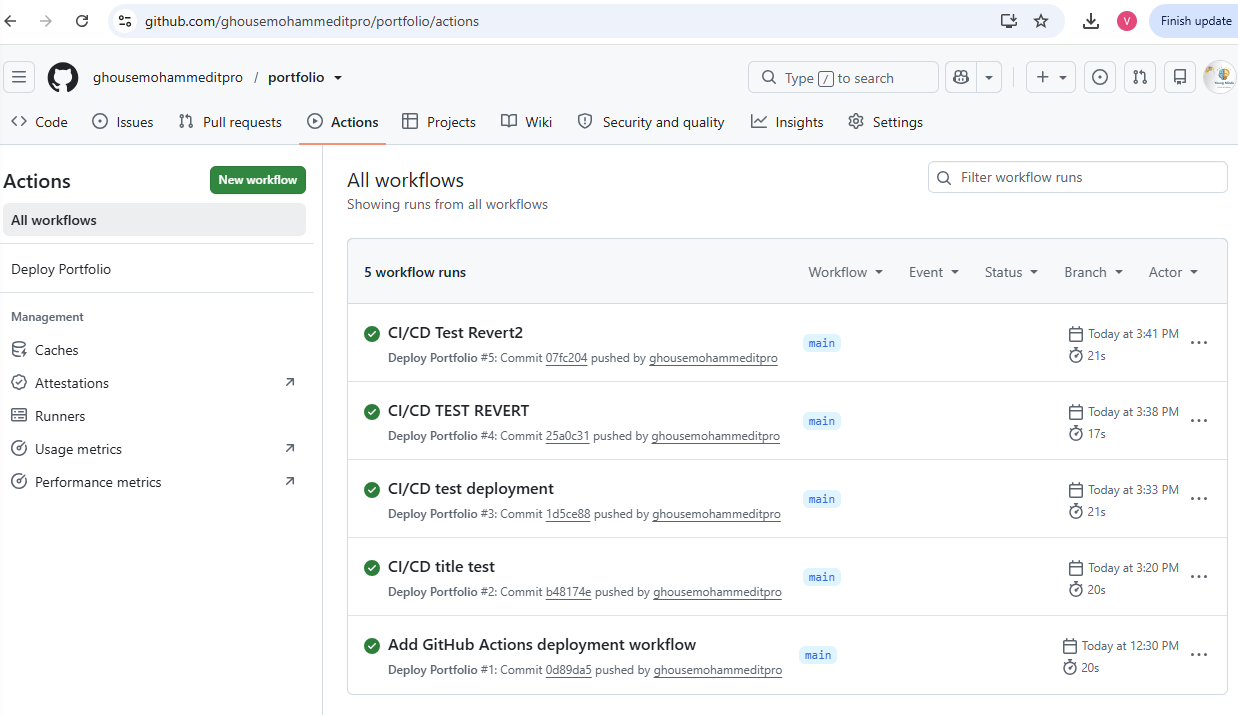Viewport: 1238px width, 715px height.
Task: Open external link arrow for Usage metrics
Action: point(290,448)
